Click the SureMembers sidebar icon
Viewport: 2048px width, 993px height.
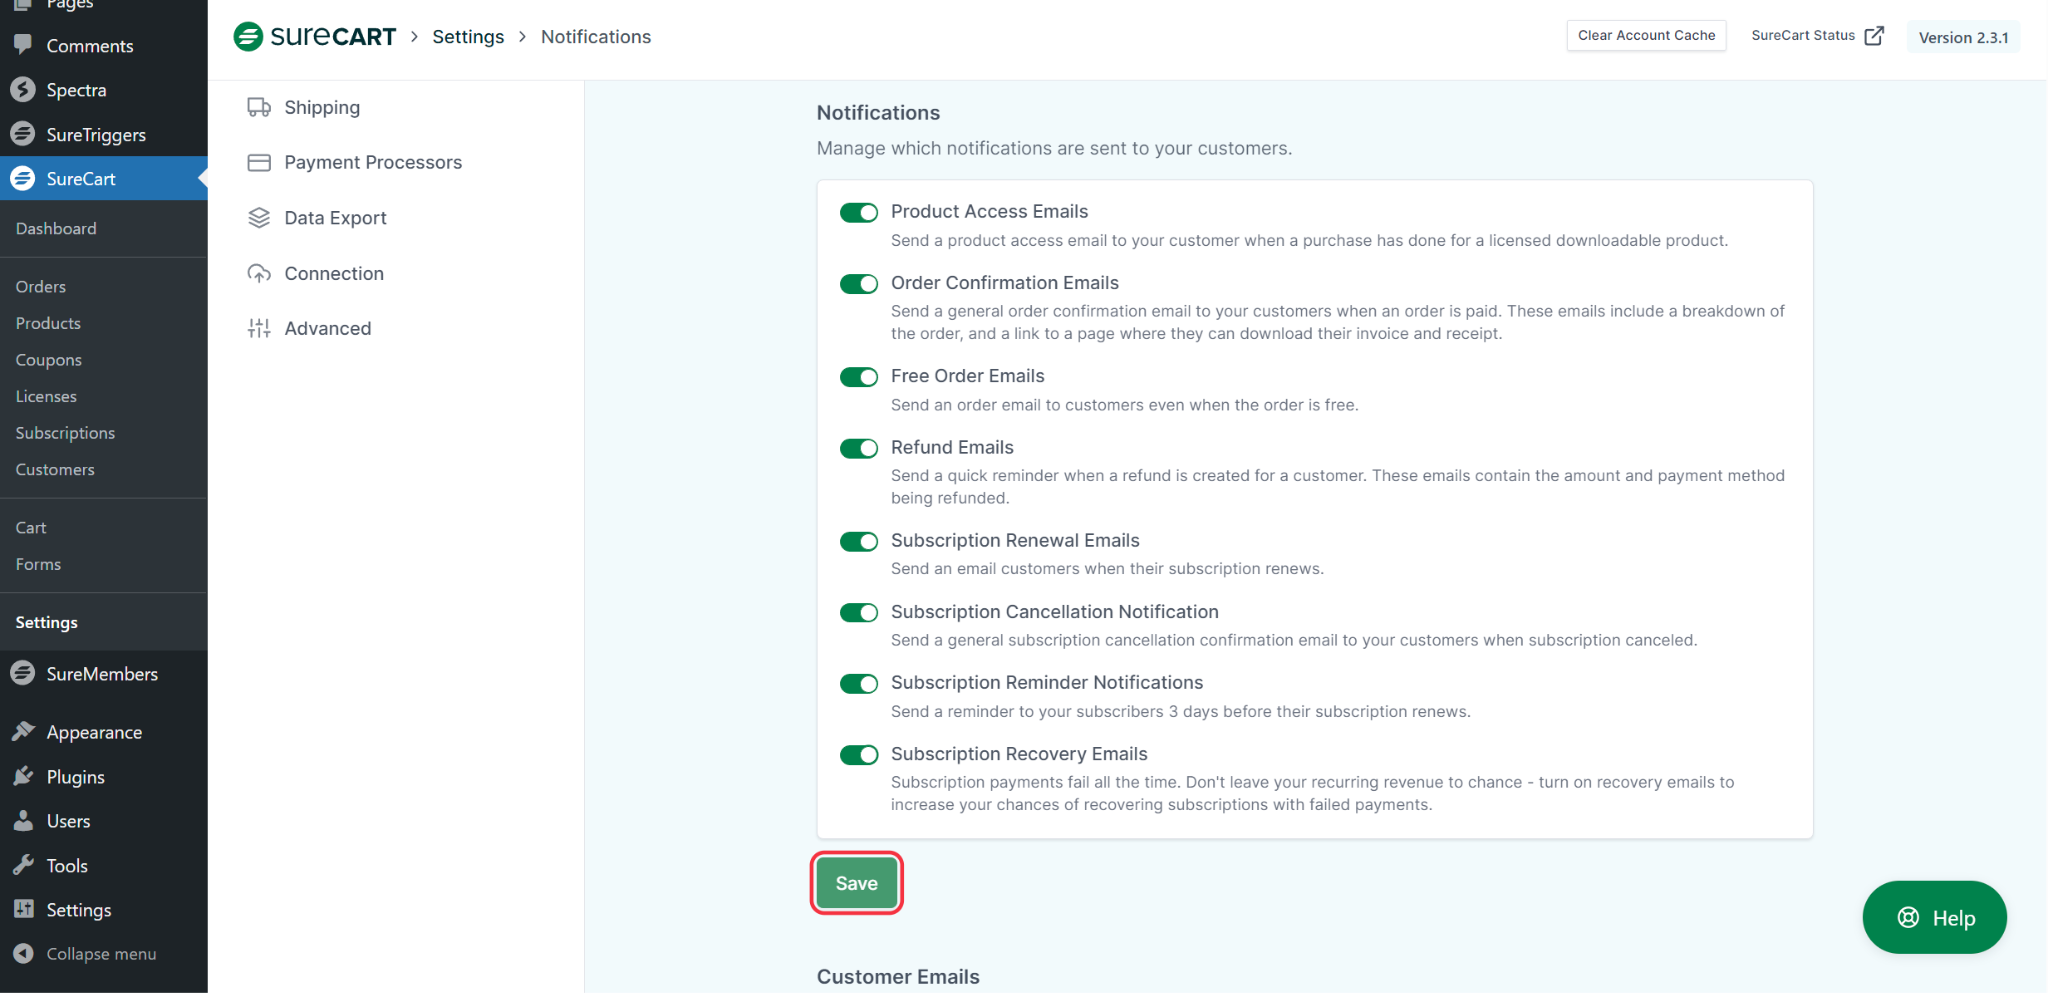pyautogui.click(x=24, y=673)
